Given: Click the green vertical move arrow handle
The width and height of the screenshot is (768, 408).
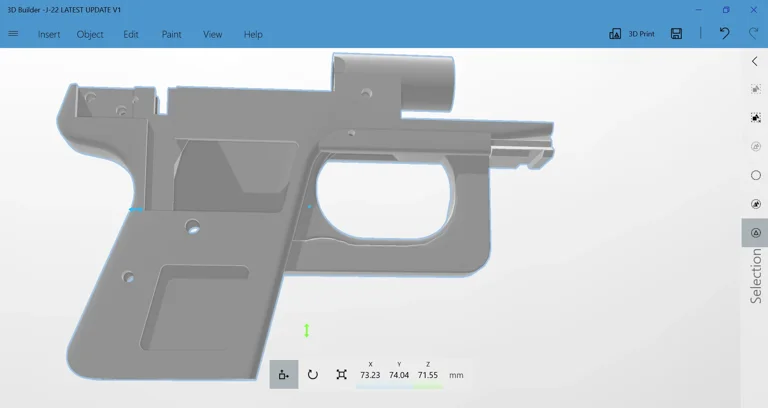Looking at the screenshot, I should (x=307, y=330).
